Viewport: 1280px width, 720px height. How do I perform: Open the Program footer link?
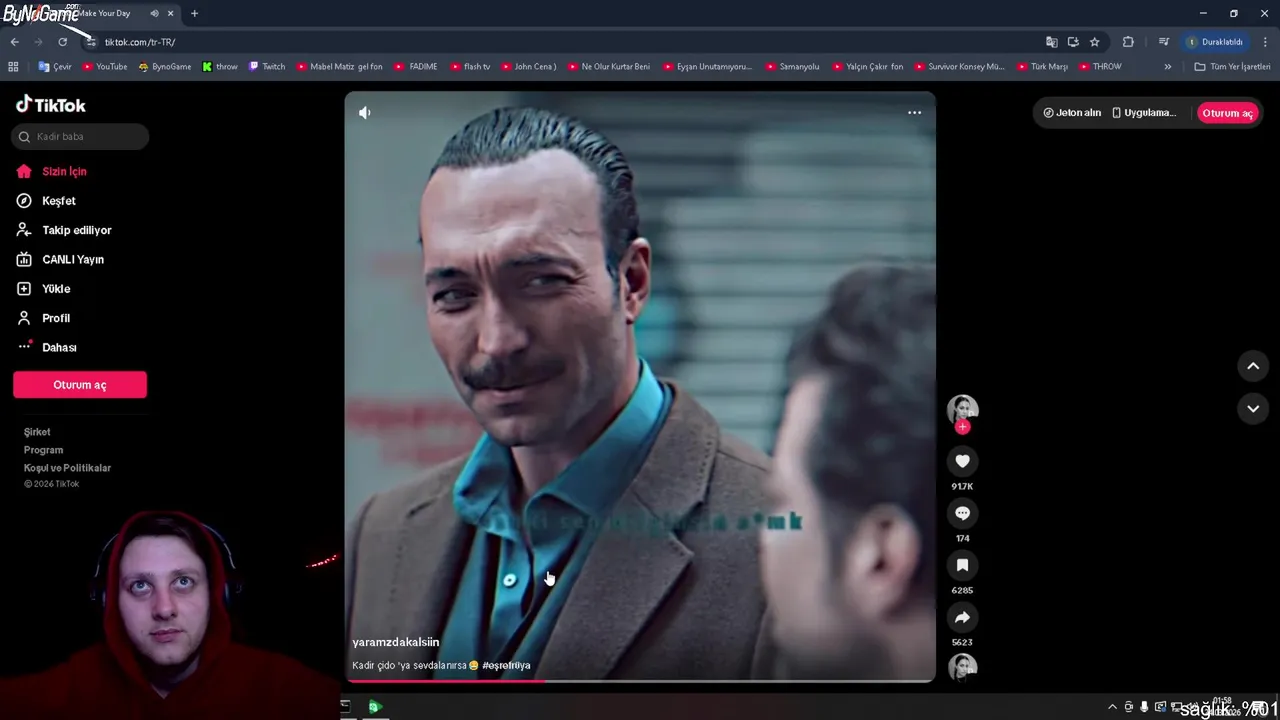click(x=43, y=450)
